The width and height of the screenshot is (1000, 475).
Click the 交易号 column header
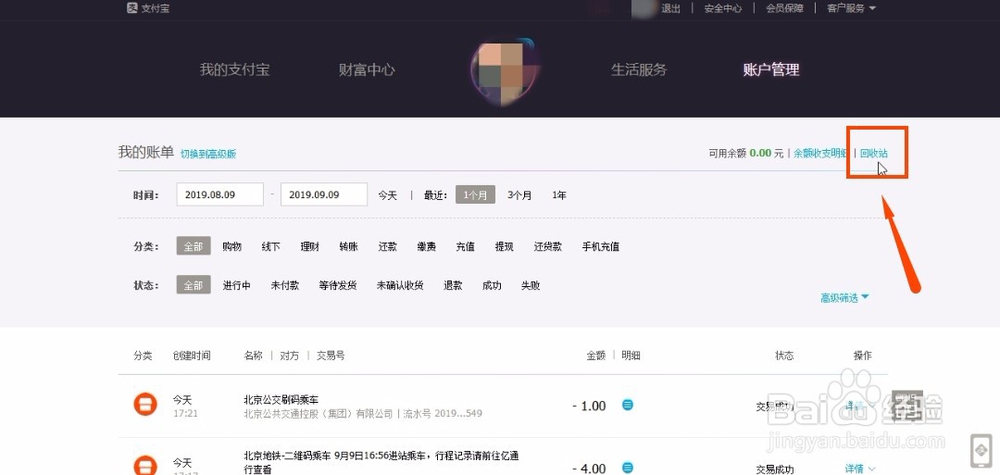click(x=330, y=356)
